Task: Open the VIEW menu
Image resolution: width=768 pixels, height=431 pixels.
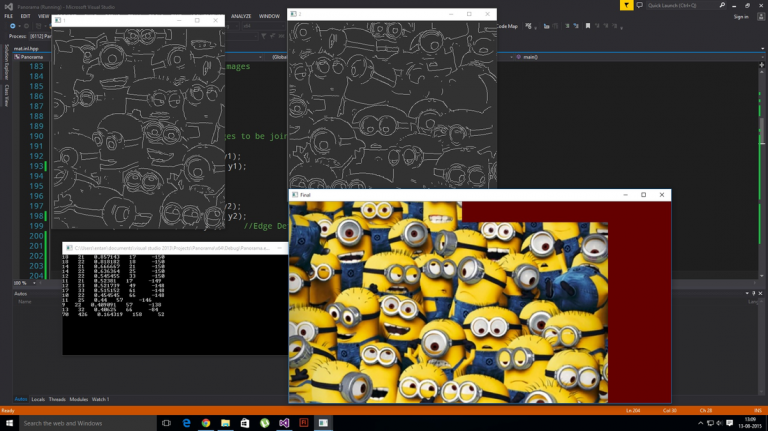Action: point(44,16)
